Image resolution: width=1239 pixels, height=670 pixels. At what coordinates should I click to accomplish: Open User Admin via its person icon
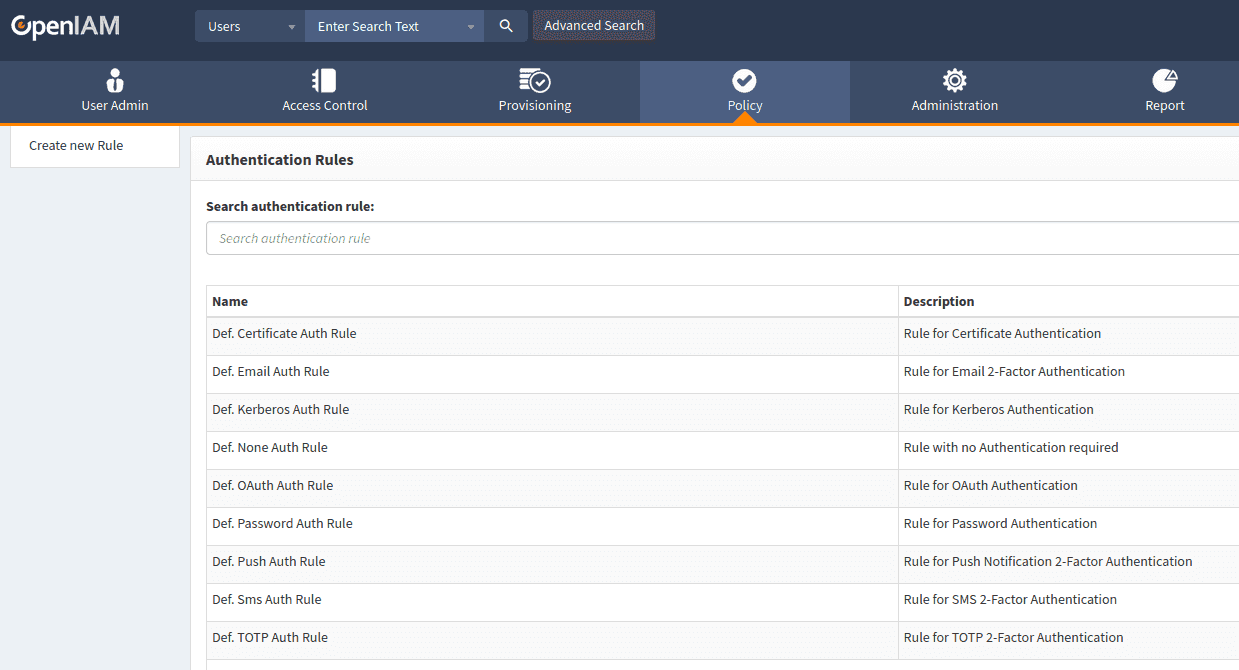tap(115, 81)
